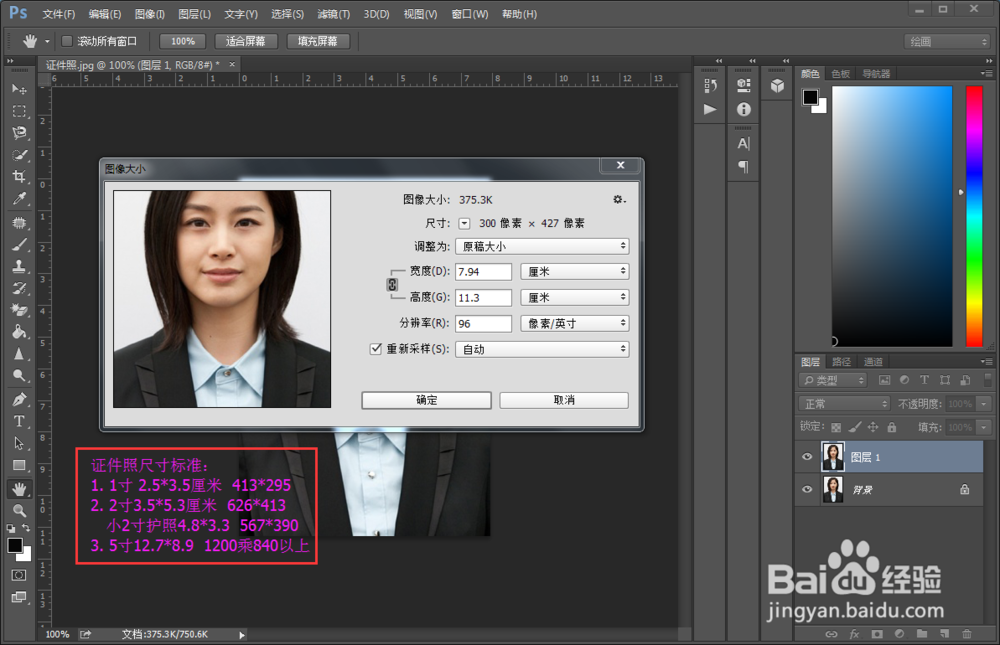The width and height of the screenshot is (1000, 645).
Task: Open workspace dropdown 绘画
Action: click(947, 41)
